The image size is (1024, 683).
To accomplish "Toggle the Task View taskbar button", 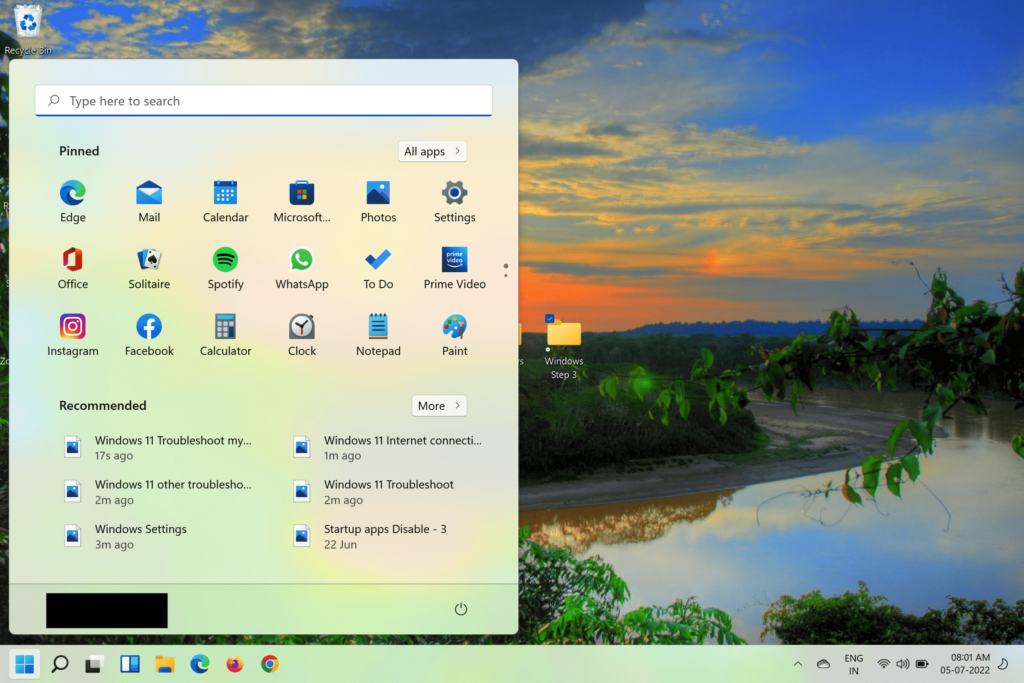I will click(94, 664).
